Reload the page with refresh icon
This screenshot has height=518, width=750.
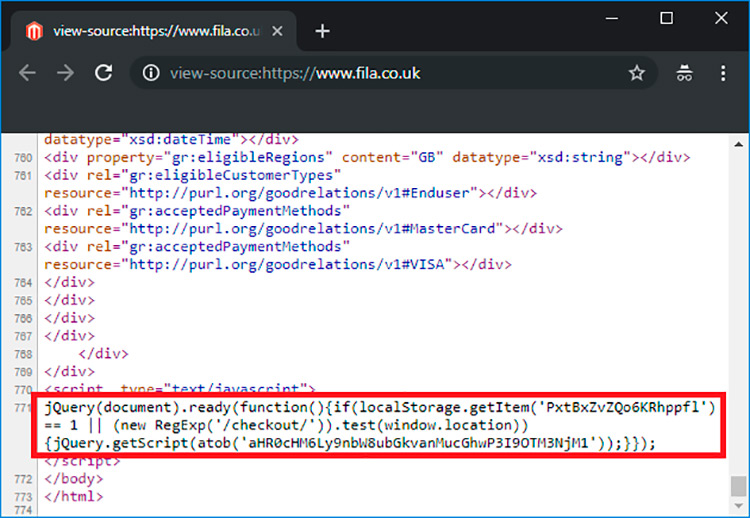pos(103,73)
